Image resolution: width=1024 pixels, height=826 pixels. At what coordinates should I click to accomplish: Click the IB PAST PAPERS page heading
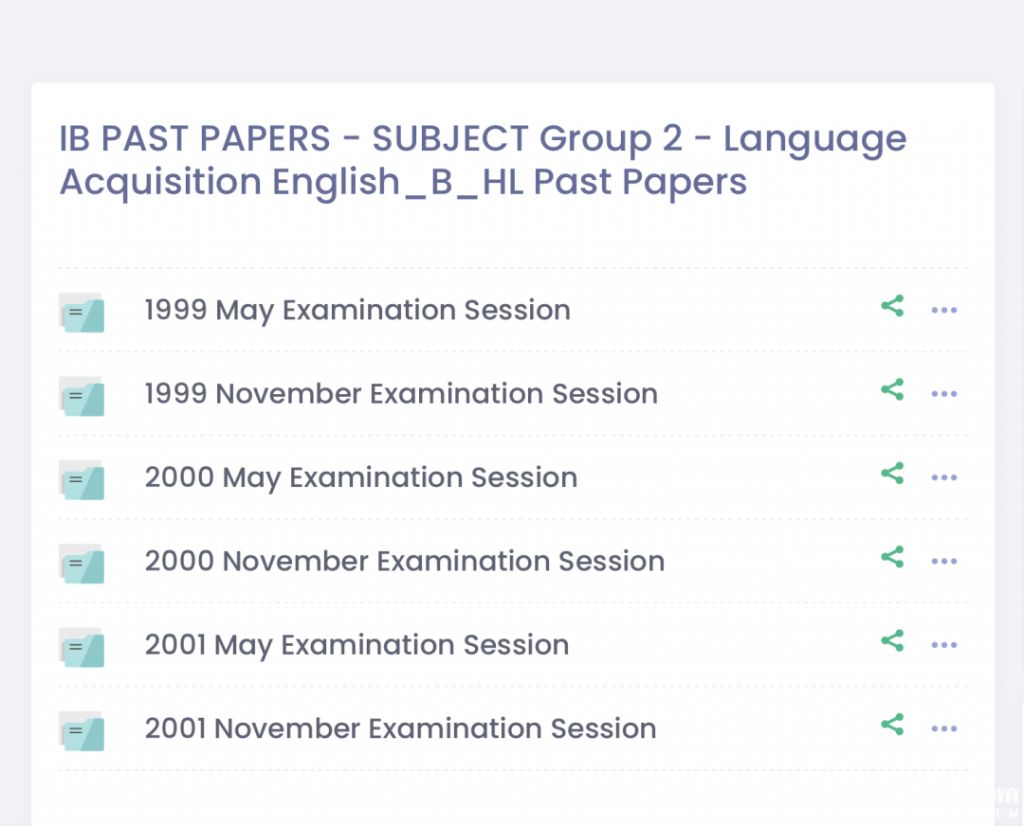(482, 160)
